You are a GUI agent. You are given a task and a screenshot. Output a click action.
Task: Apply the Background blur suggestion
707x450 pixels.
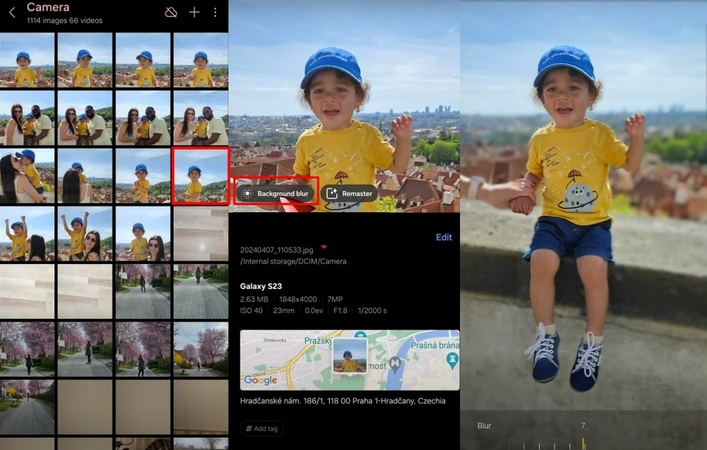(277, 193)
